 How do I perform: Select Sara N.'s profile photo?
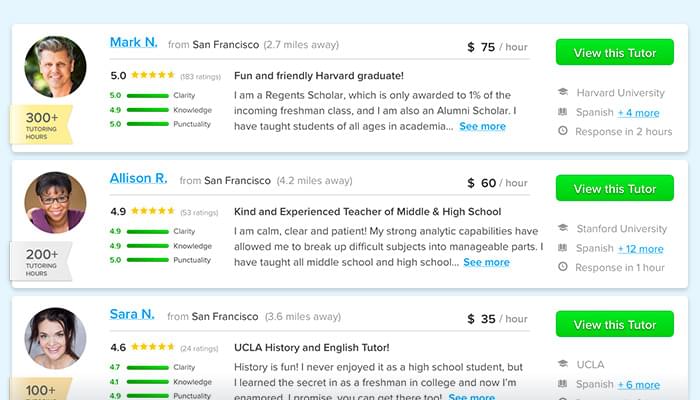[x=55, y=338]
